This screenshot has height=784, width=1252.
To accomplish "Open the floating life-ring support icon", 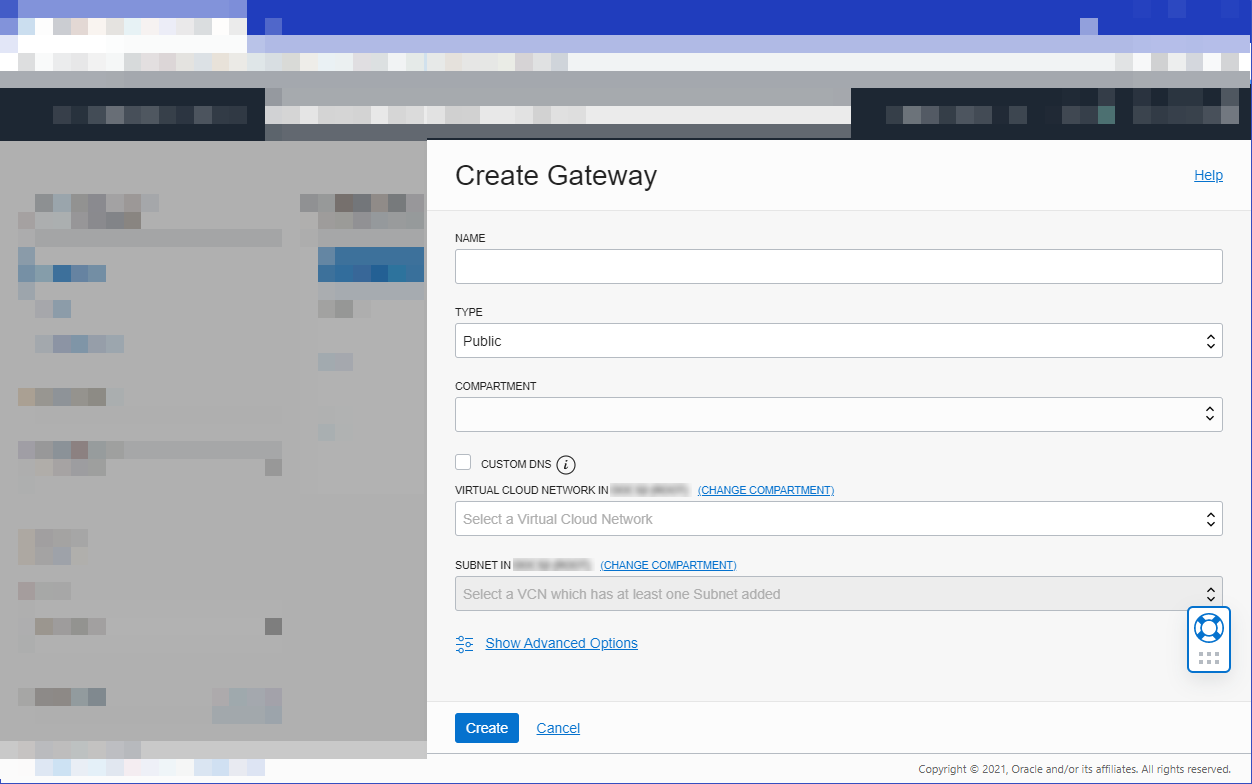I will click(1208, 626).
